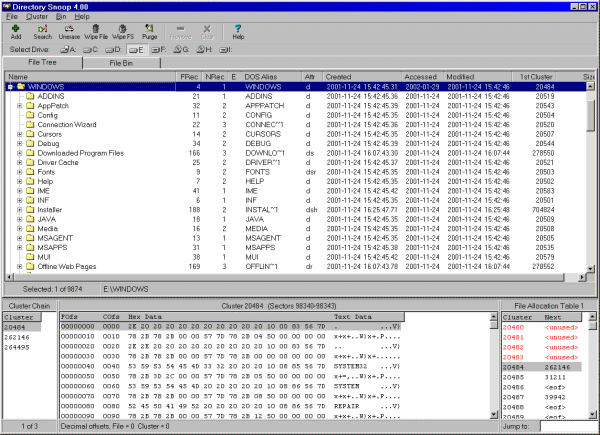This screenshot has height=435, width=600.
Task: Expand the Downloaded Program Files folder
Action: tap(21, 152)
